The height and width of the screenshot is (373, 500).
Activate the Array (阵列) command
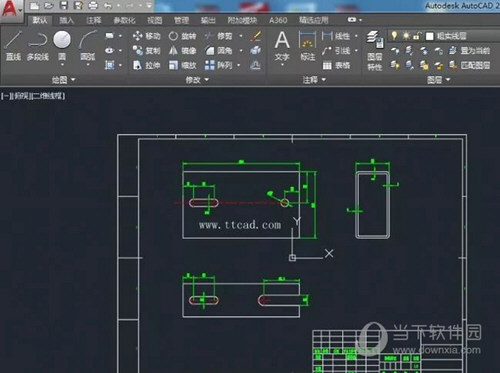pos(218,65)
